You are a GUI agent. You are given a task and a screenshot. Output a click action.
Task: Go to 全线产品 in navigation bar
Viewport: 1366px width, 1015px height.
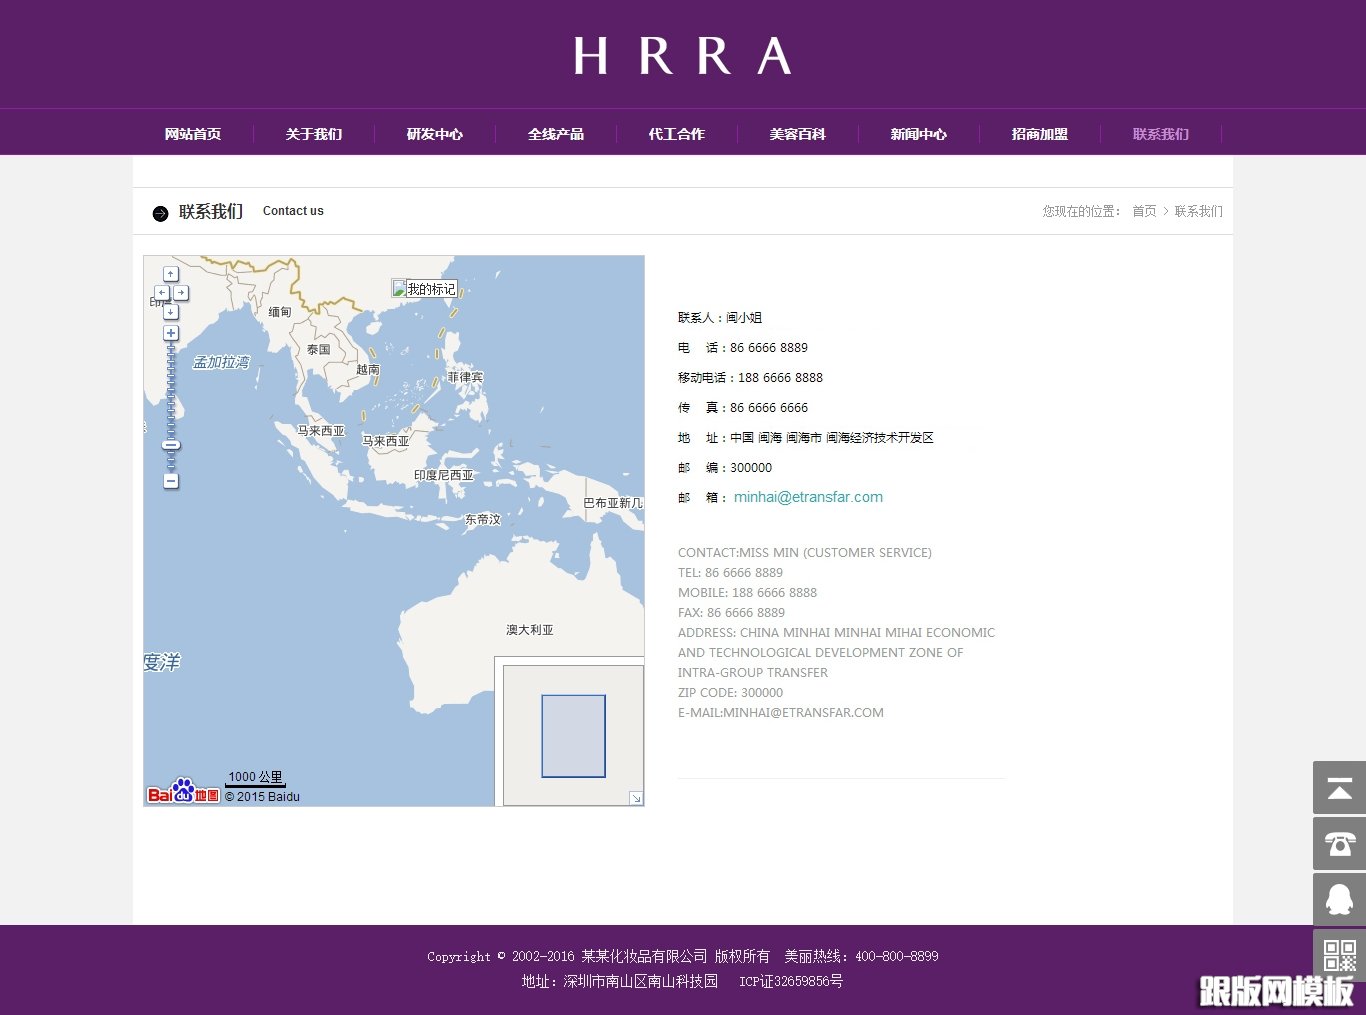coord(556,134)
